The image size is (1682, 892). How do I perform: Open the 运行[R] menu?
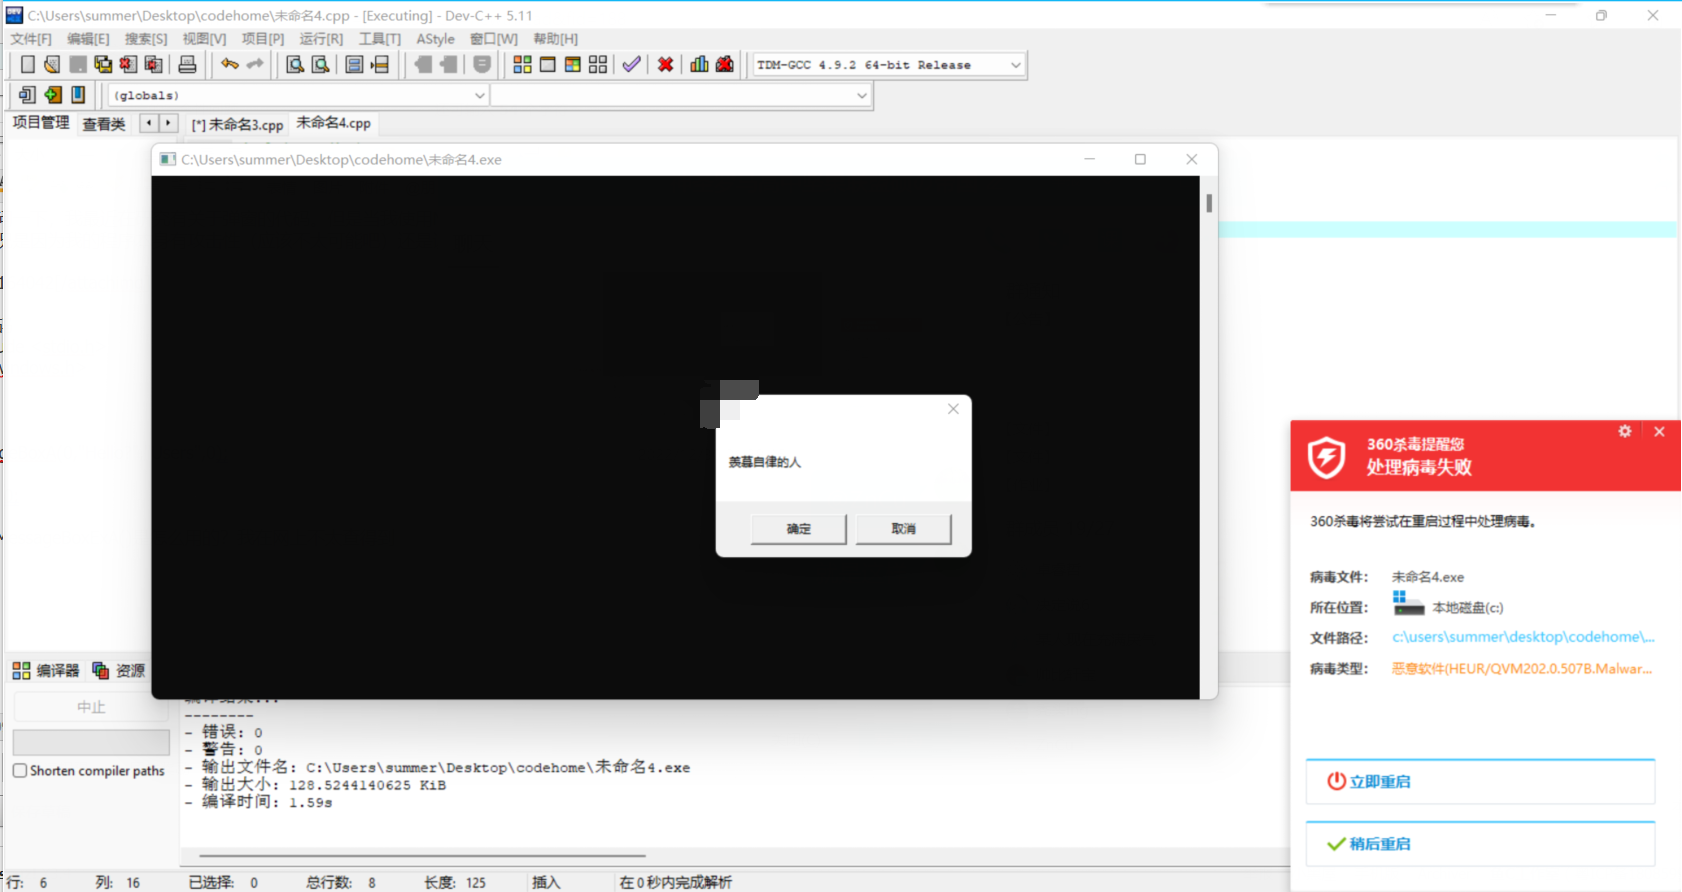(x=321, y=39)
